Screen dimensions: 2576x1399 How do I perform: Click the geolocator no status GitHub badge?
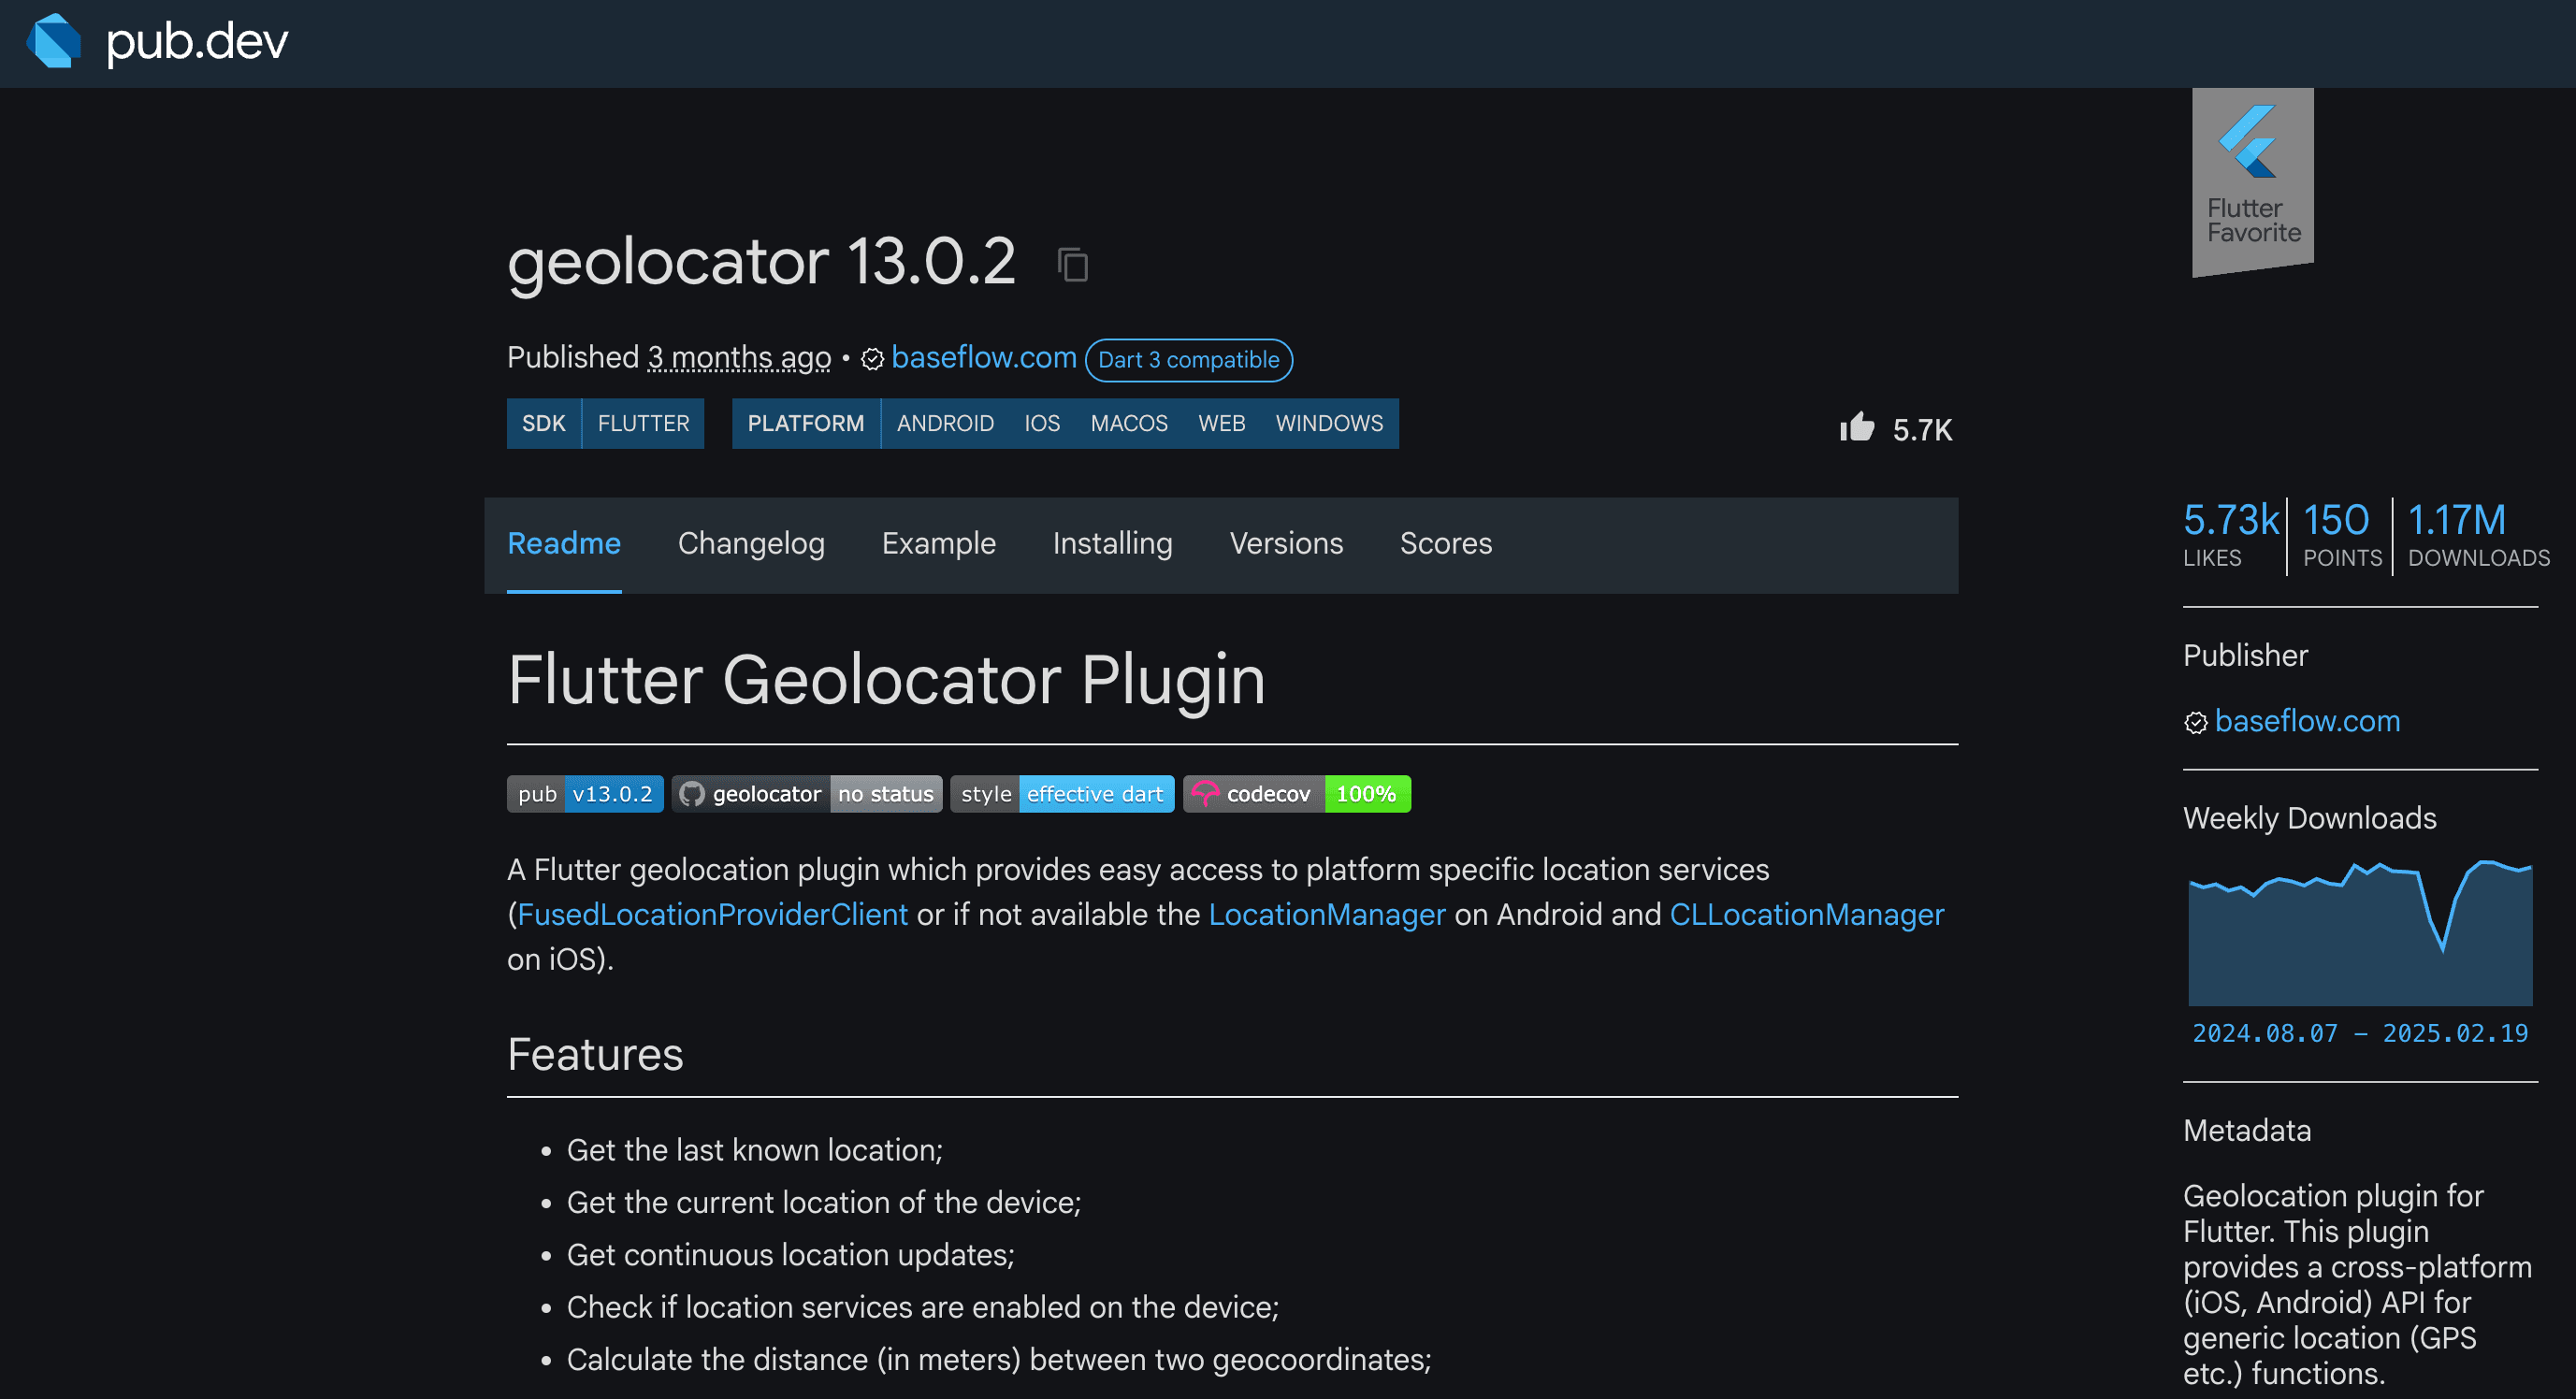(x=807, y=794)
